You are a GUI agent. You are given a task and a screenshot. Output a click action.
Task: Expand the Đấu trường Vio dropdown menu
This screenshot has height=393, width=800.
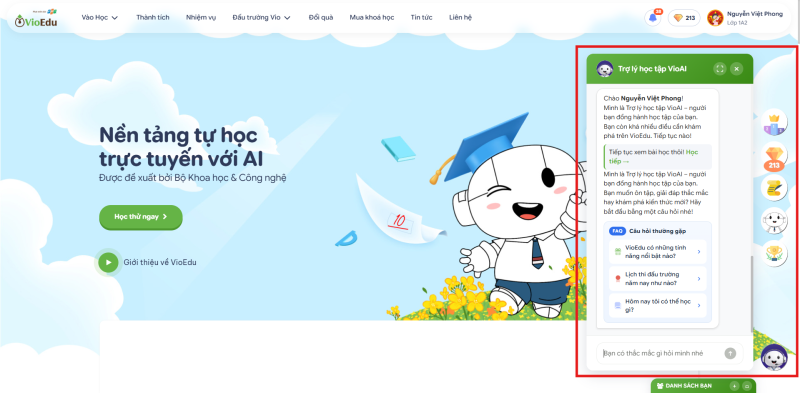pyautogui.click(x=261, y=17)
